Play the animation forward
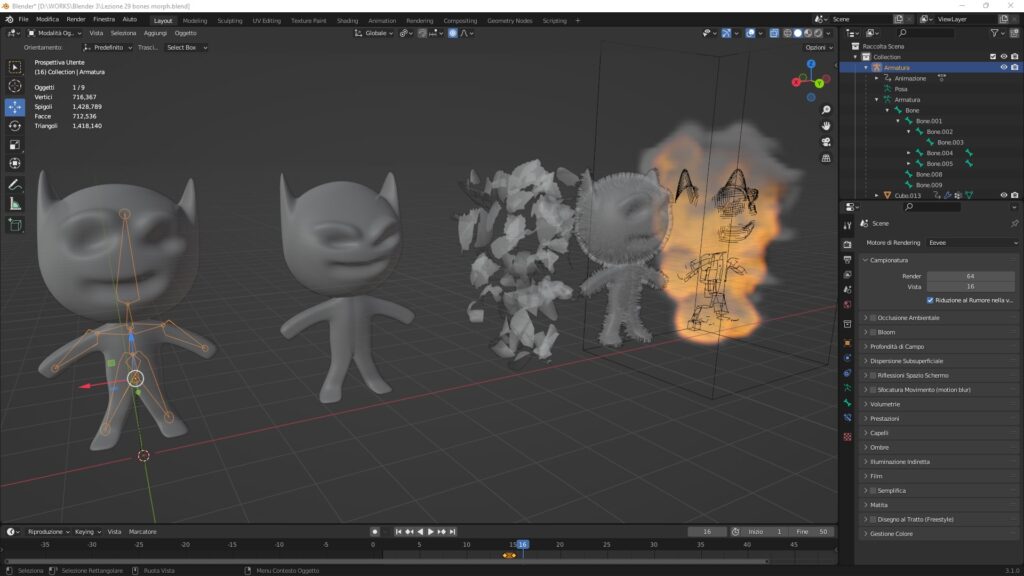 (x=430, y=532)
